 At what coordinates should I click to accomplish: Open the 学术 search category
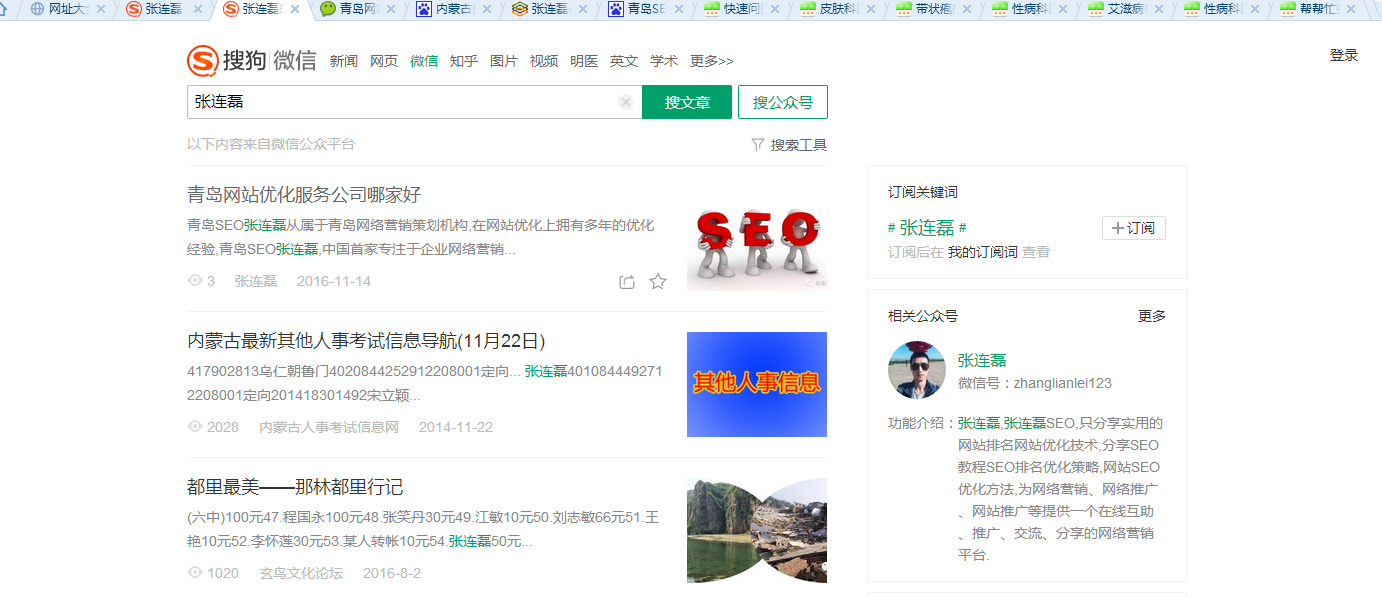(x=664, y=61)
